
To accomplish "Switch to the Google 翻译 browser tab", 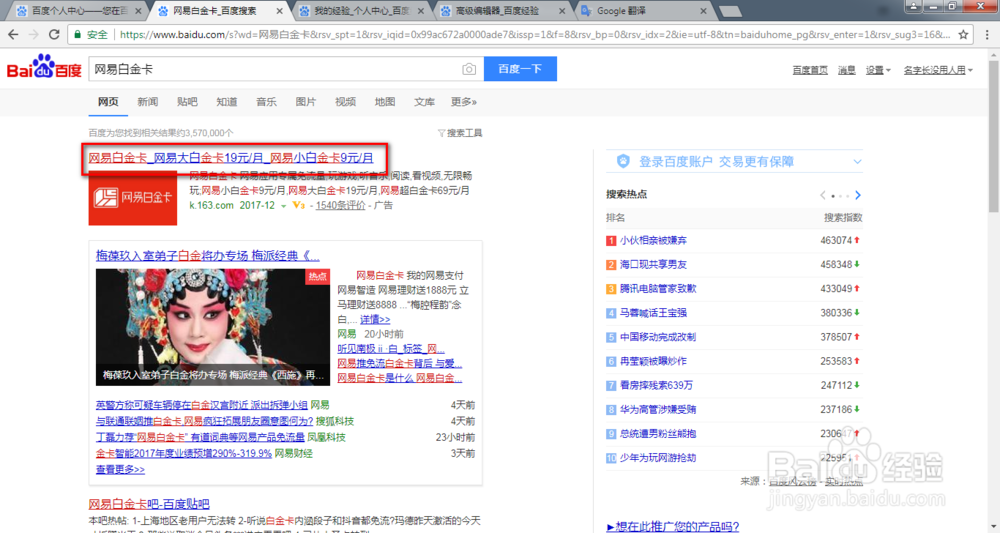I will click(x=644, y=11).
